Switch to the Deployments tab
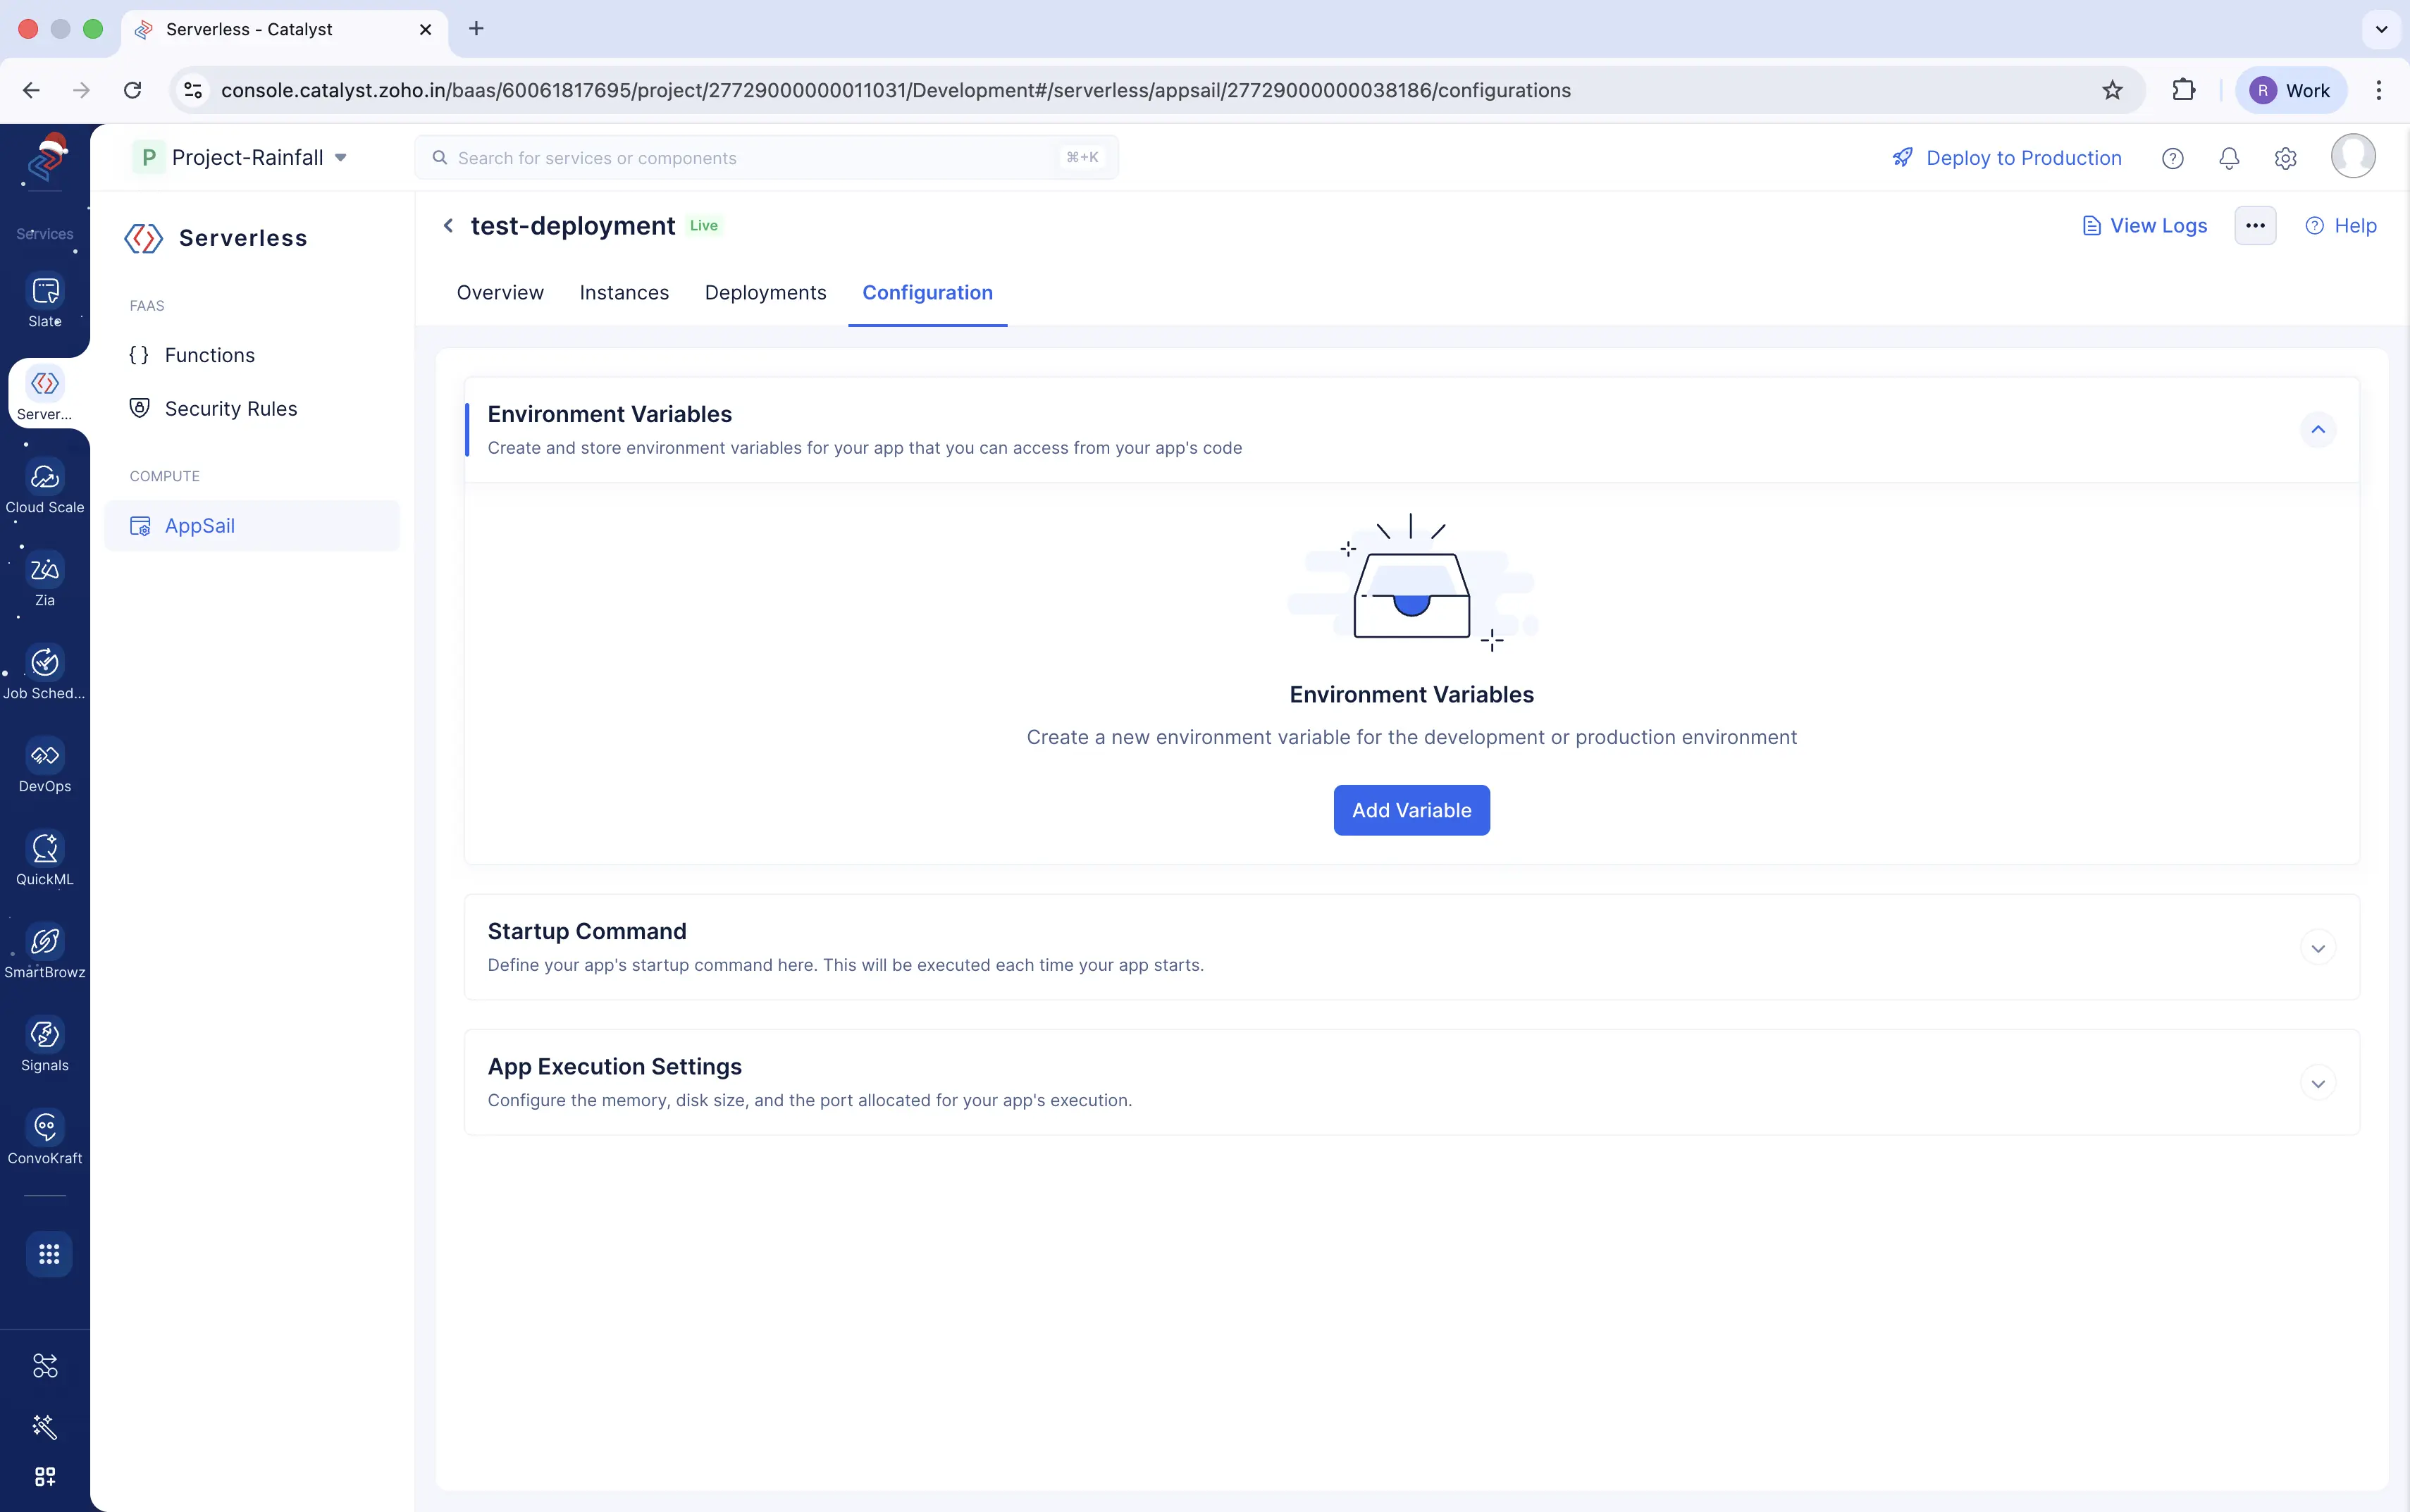The height and width of the screenshot is (1512, 2410). click(x=764, y=292)
